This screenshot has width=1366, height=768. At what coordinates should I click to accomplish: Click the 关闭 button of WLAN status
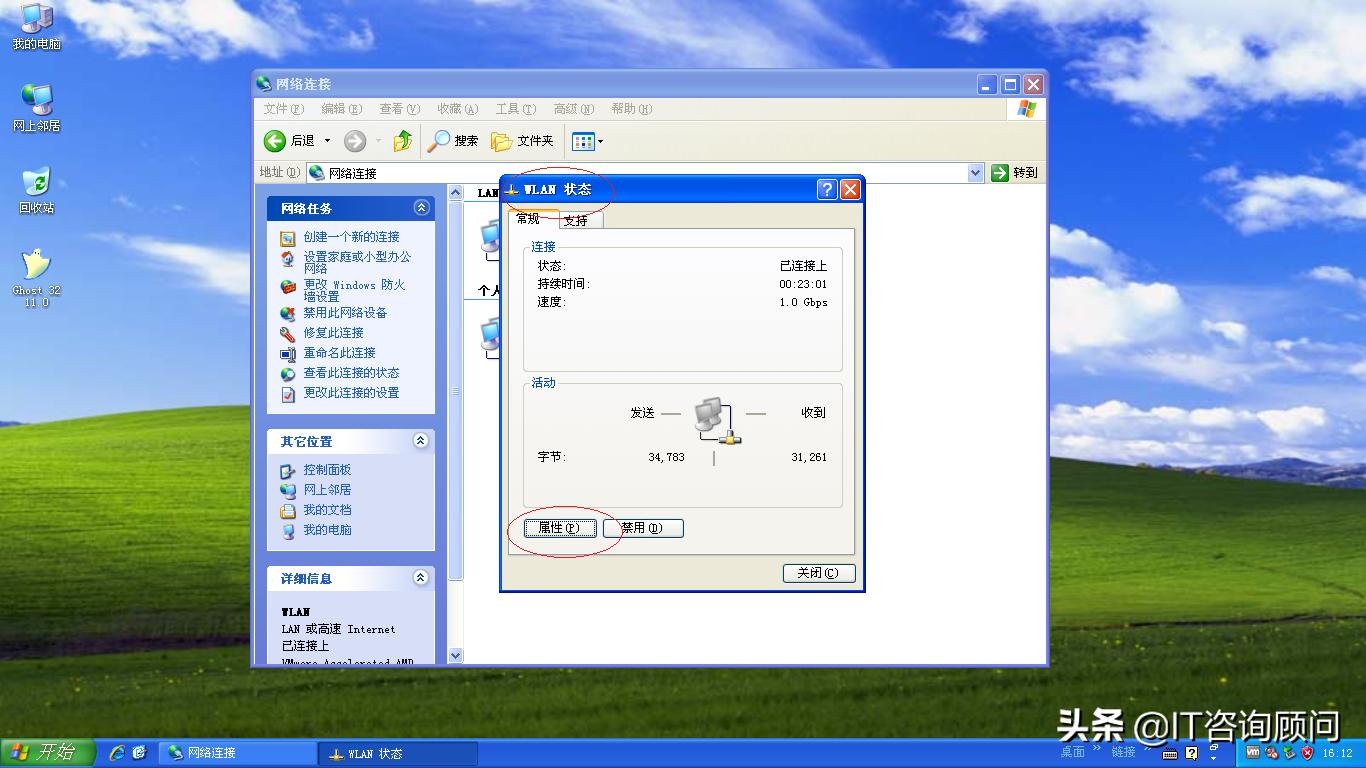click(818, 573)
